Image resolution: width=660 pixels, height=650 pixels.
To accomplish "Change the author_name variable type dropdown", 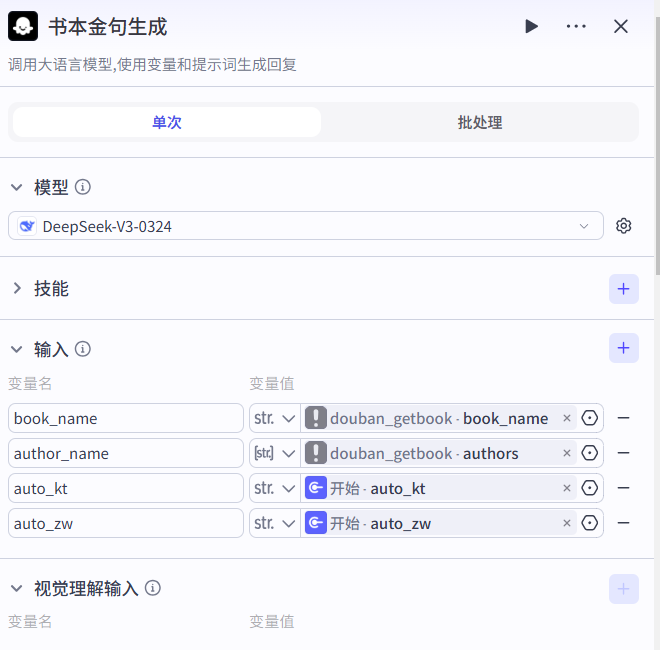I will [x=274, y=453].
